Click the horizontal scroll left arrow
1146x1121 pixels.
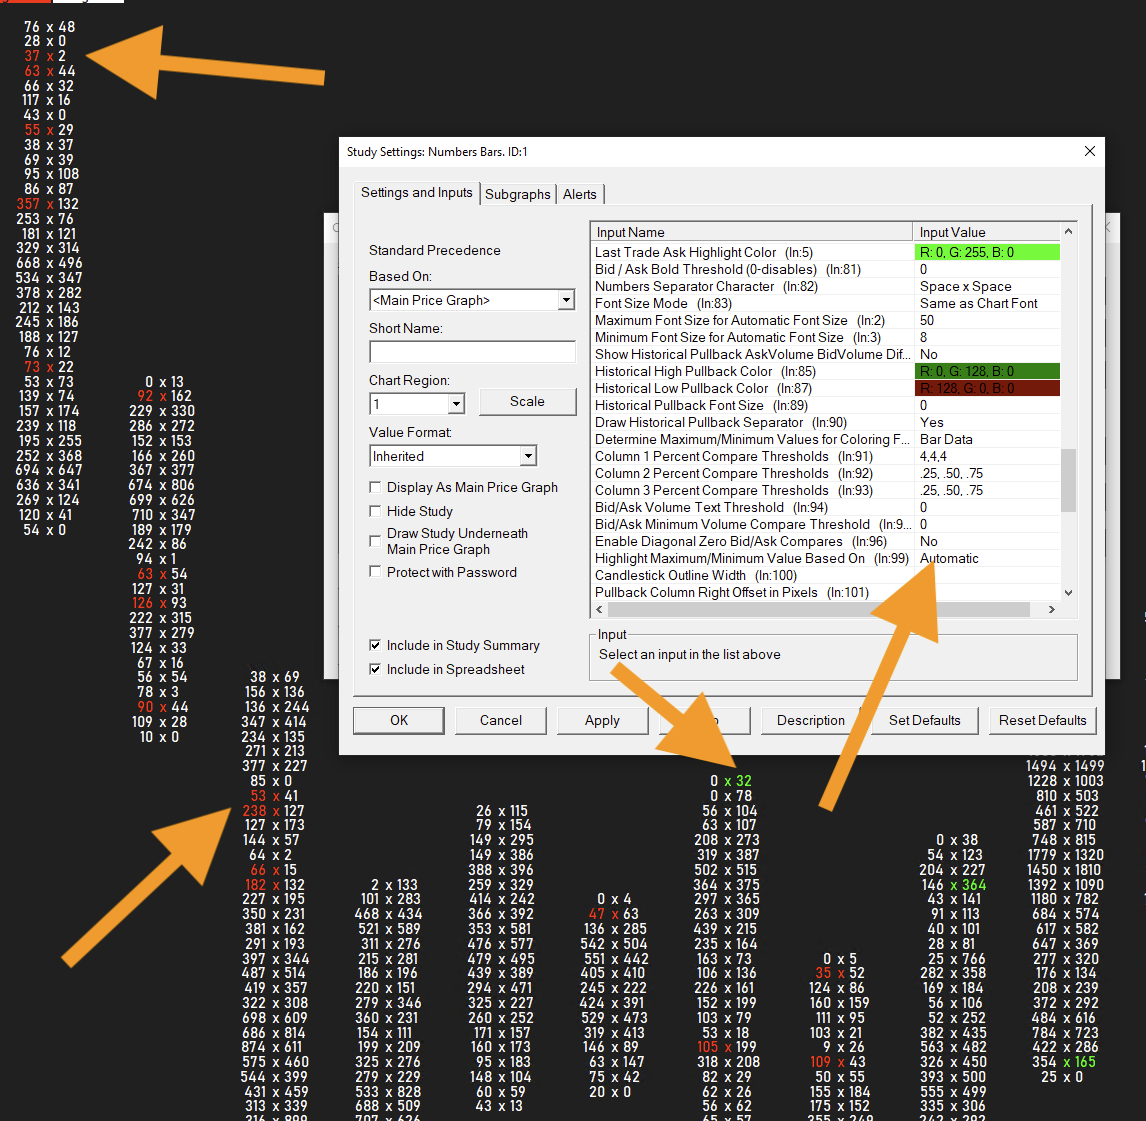[x=599, y=609]
